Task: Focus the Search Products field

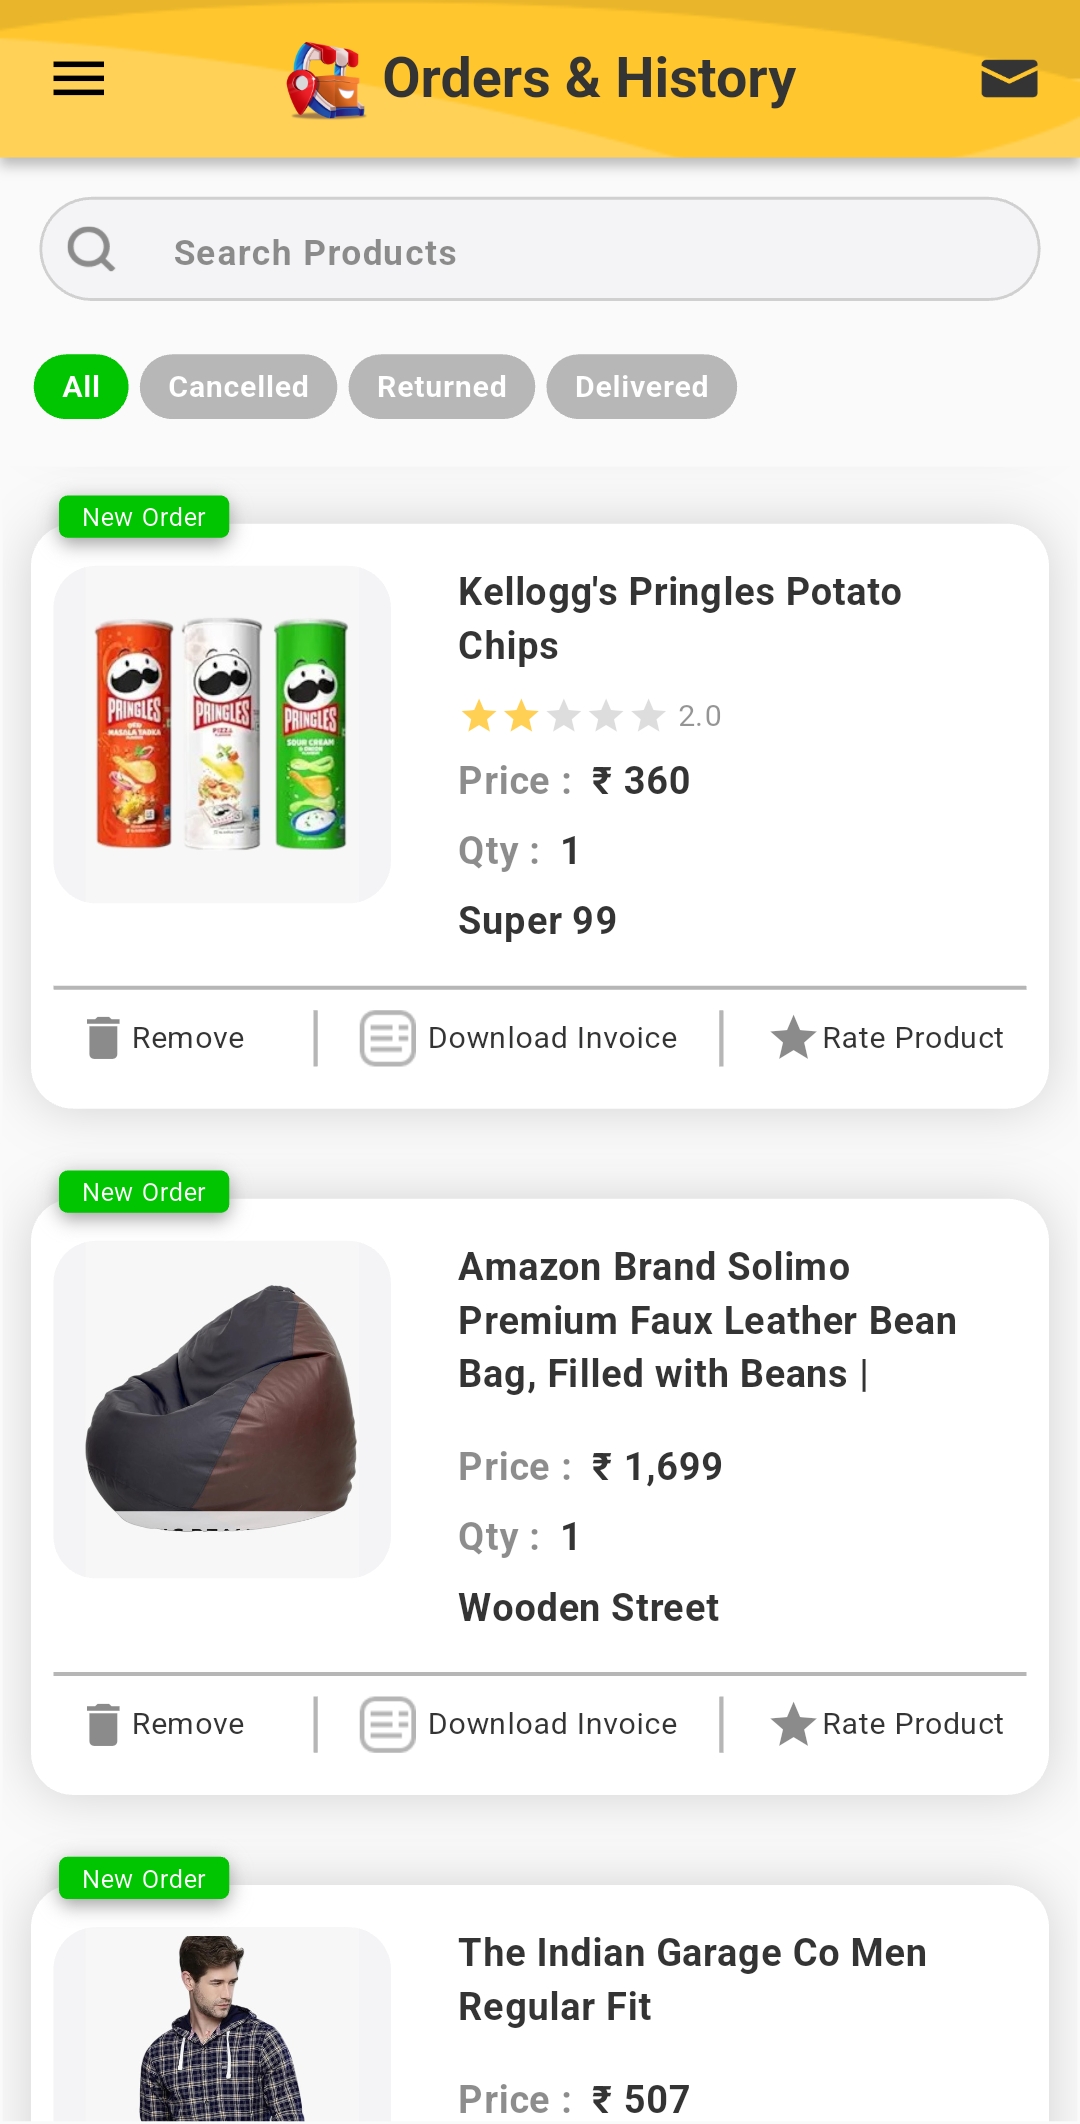Action: (x=540, y=249)
